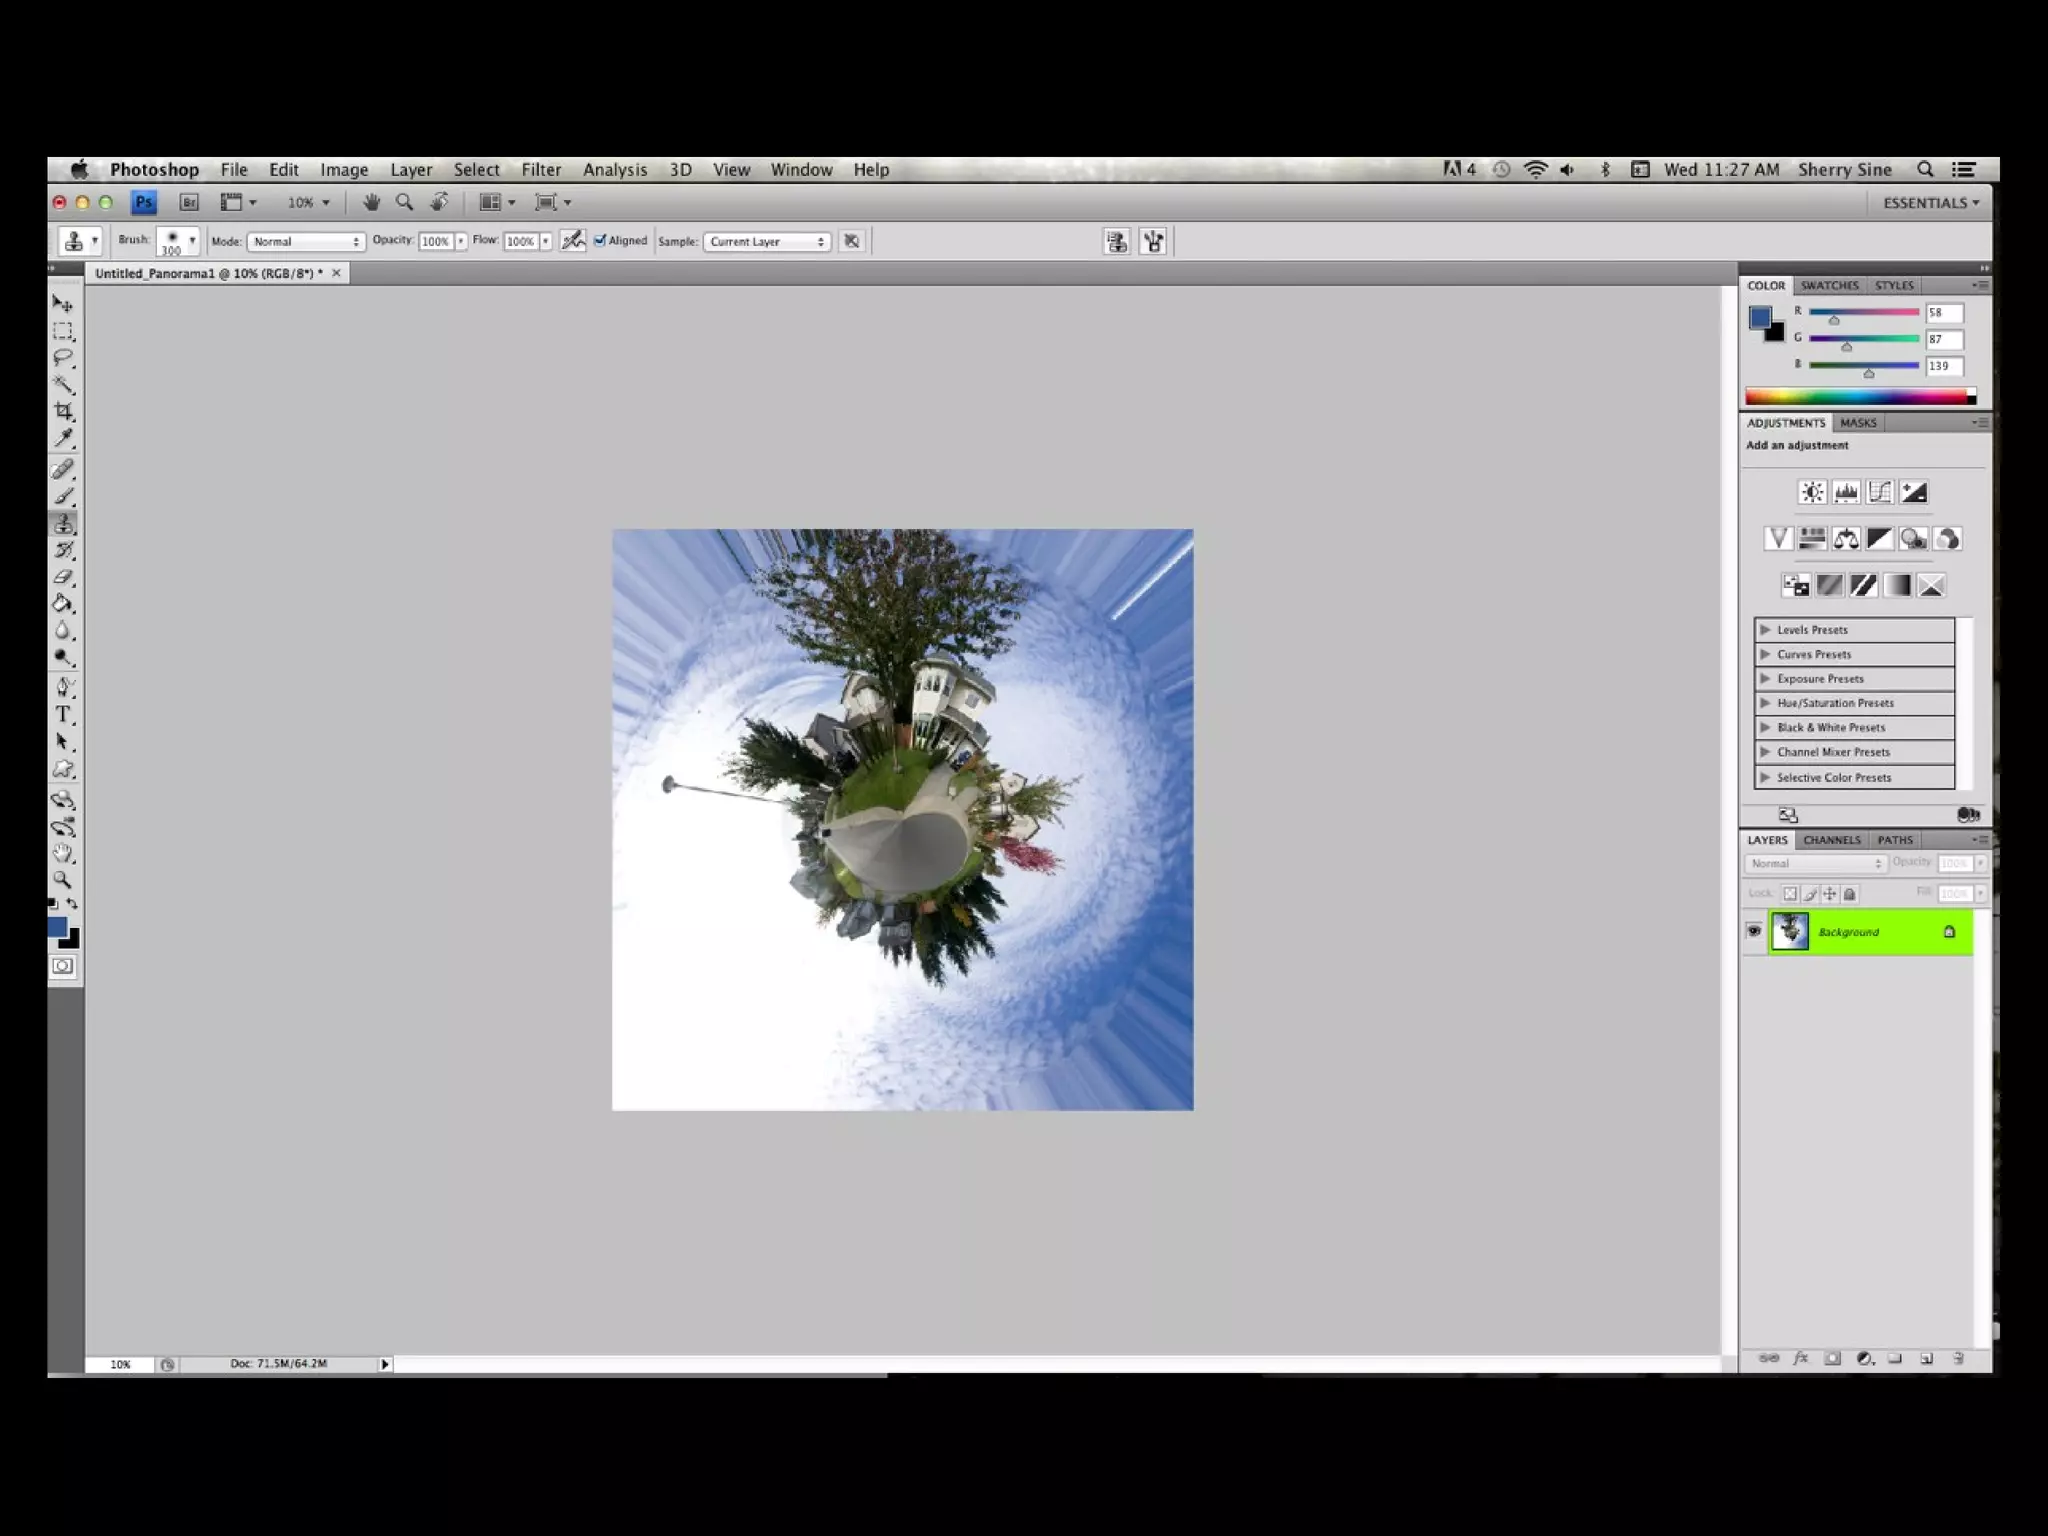Launch Bridge from the application bar
Screen dimensions: 2048x1536
click(189, 202)
